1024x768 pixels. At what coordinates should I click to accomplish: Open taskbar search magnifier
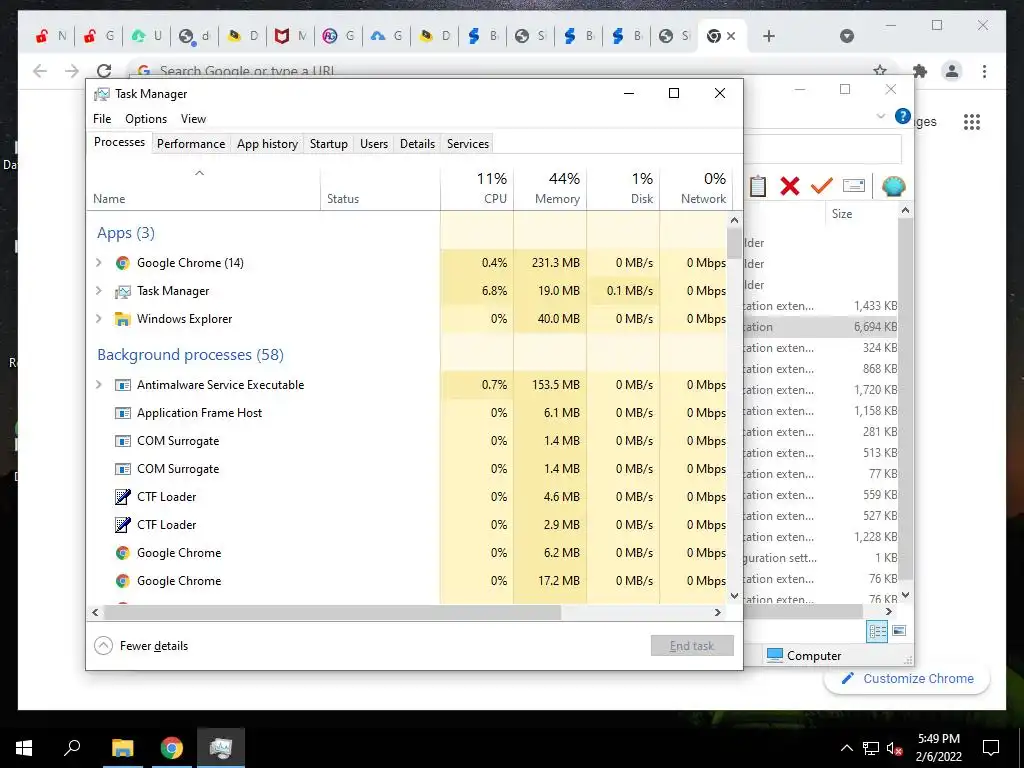pyautogui.click(x=72, y=748)
